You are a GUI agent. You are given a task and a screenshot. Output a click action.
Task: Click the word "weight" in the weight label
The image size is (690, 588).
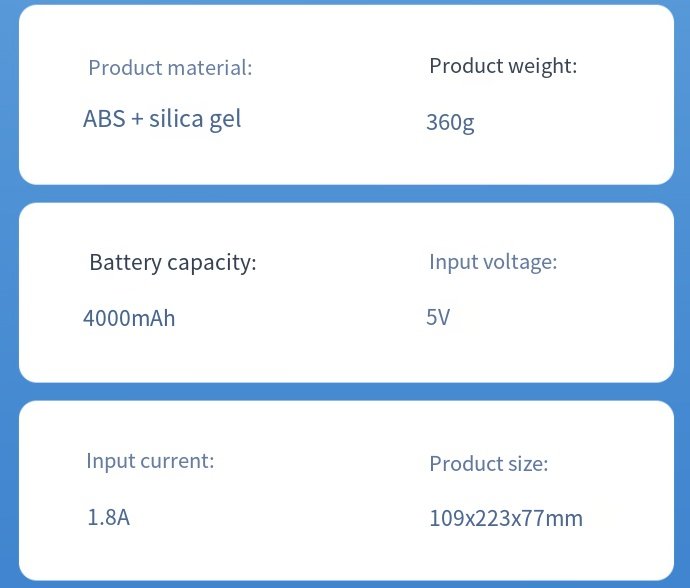[x=540, y=66]
